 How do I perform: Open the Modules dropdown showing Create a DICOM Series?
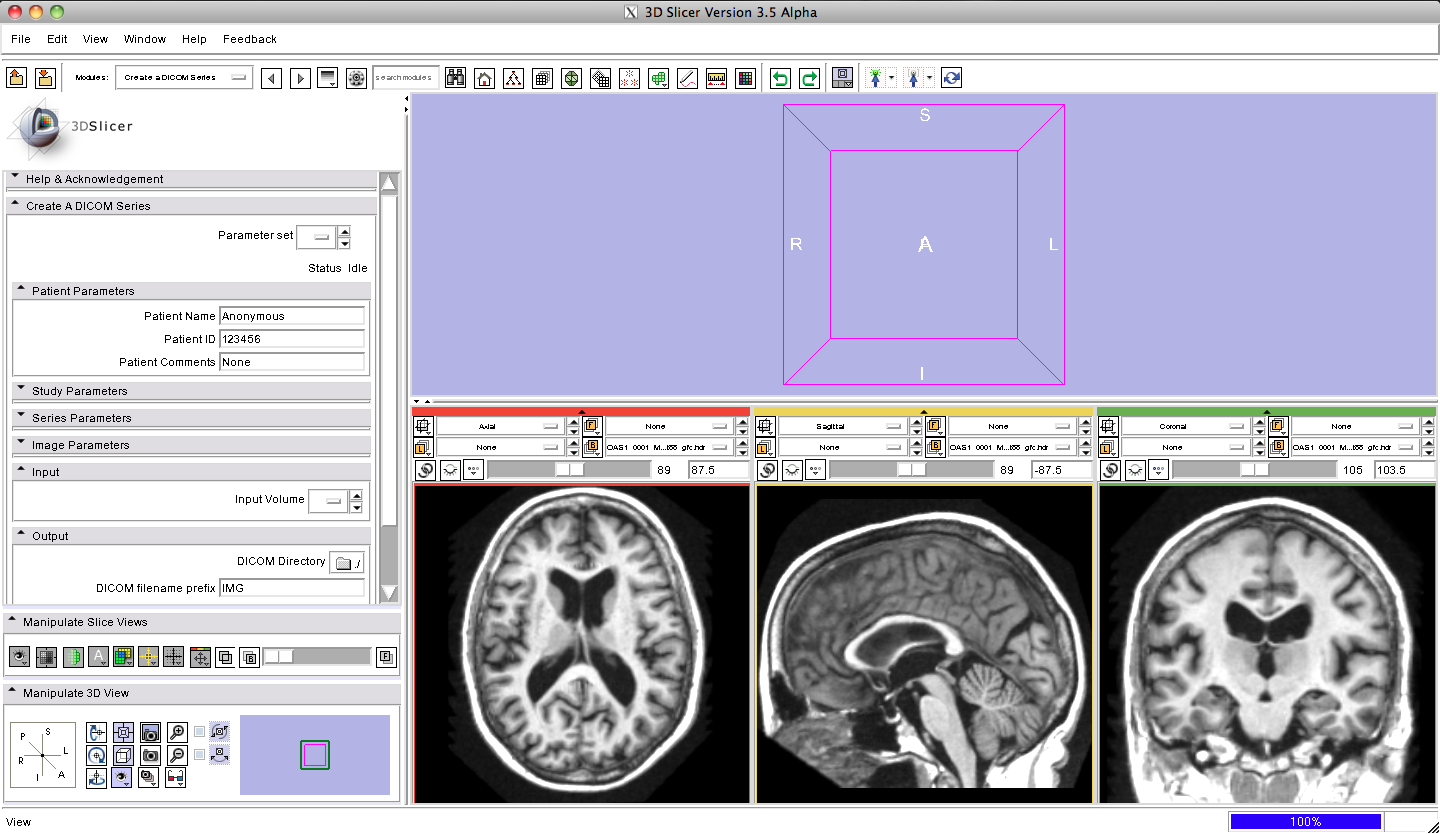184,78
